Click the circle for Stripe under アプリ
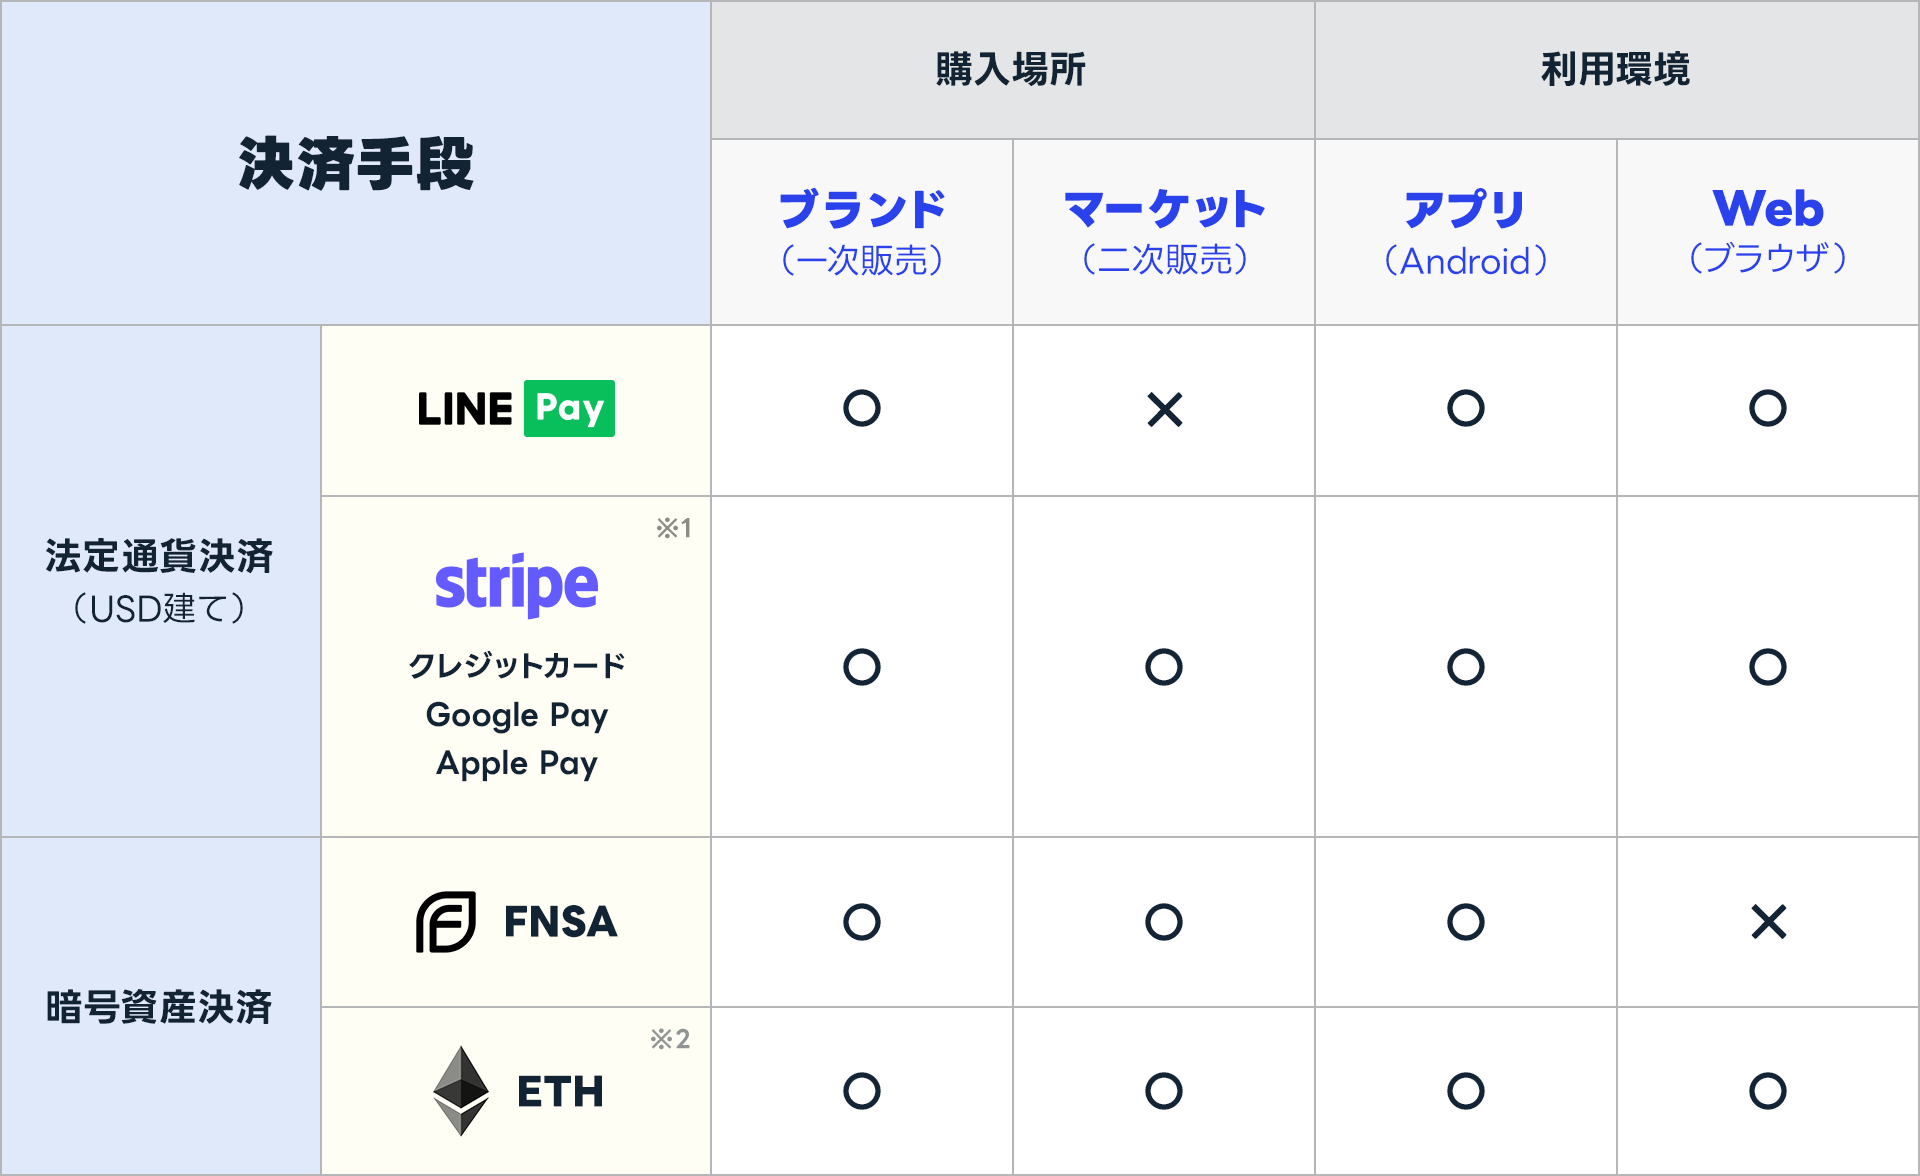The height and width of the screenshot is (1176, 1920). pyautogui.click(x=1466, y=667)
